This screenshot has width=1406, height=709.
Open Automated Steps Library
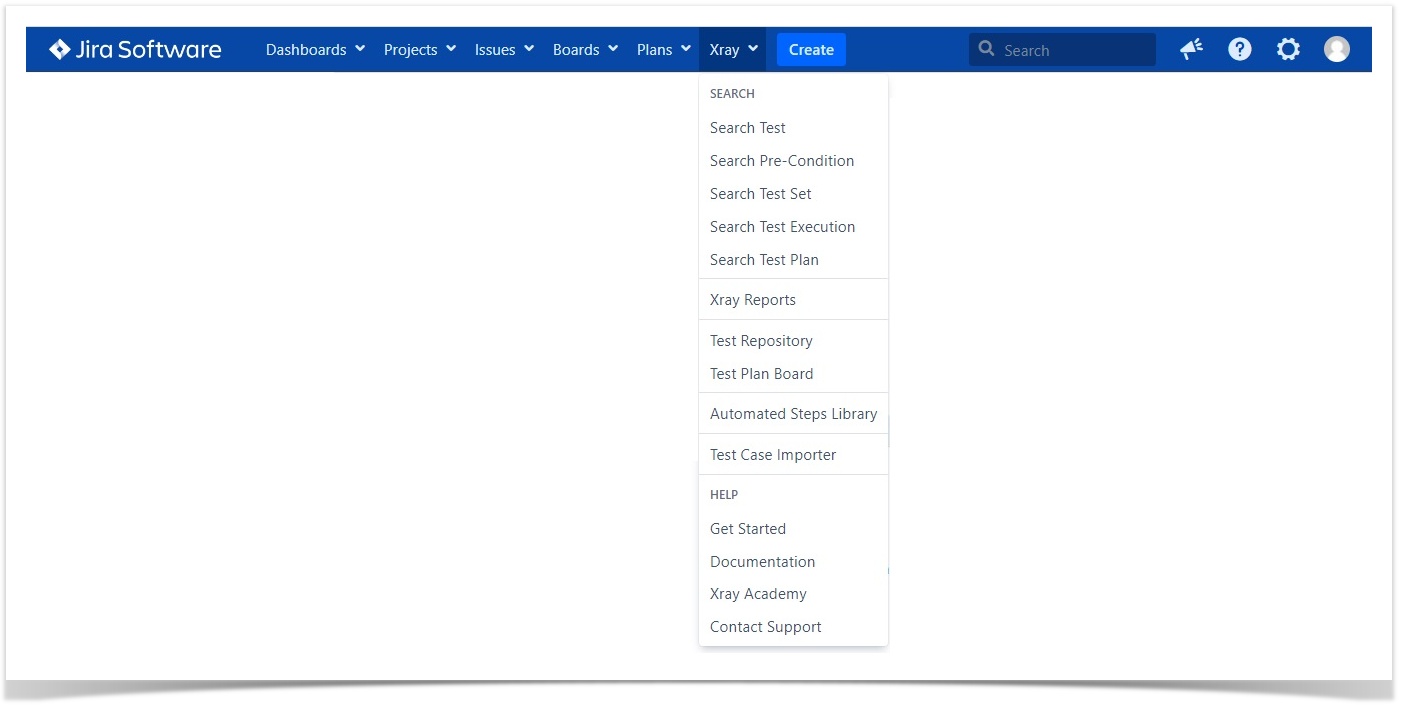click(x=793, y=414)
